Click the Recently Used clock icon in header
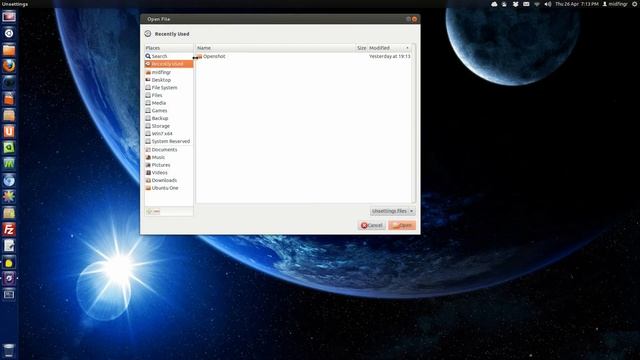Screen dimensions: 640x360 click(x=148, y=34)
